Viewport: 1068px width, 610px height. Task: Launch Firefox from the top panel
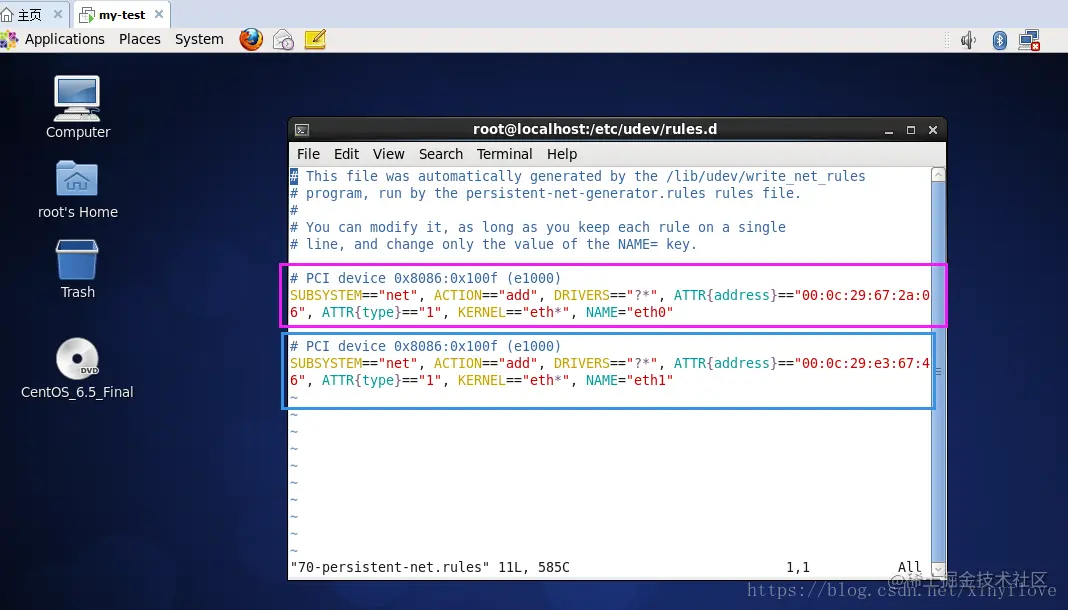pyautogui.click(x=251, y=39)
